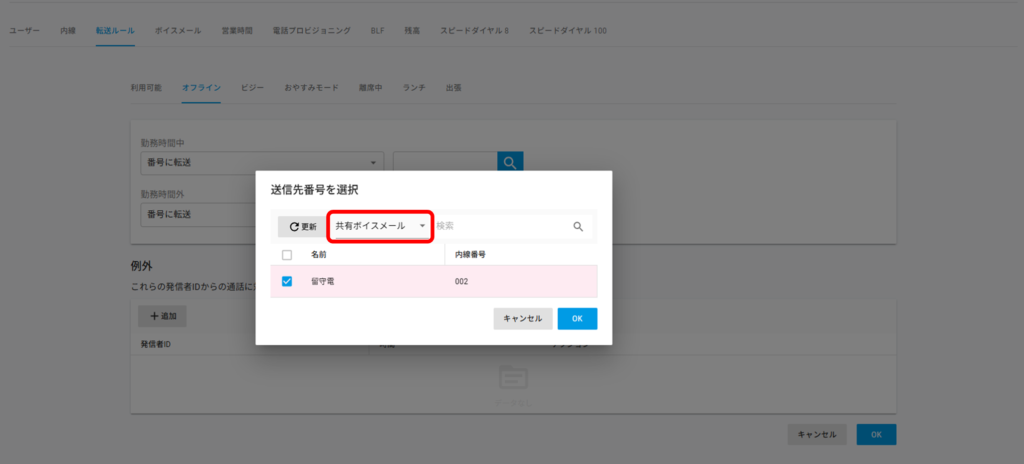Switch to the ボイスメール tab
The height and width of the screenshot is (464, 1024).
tap(176, 31)
